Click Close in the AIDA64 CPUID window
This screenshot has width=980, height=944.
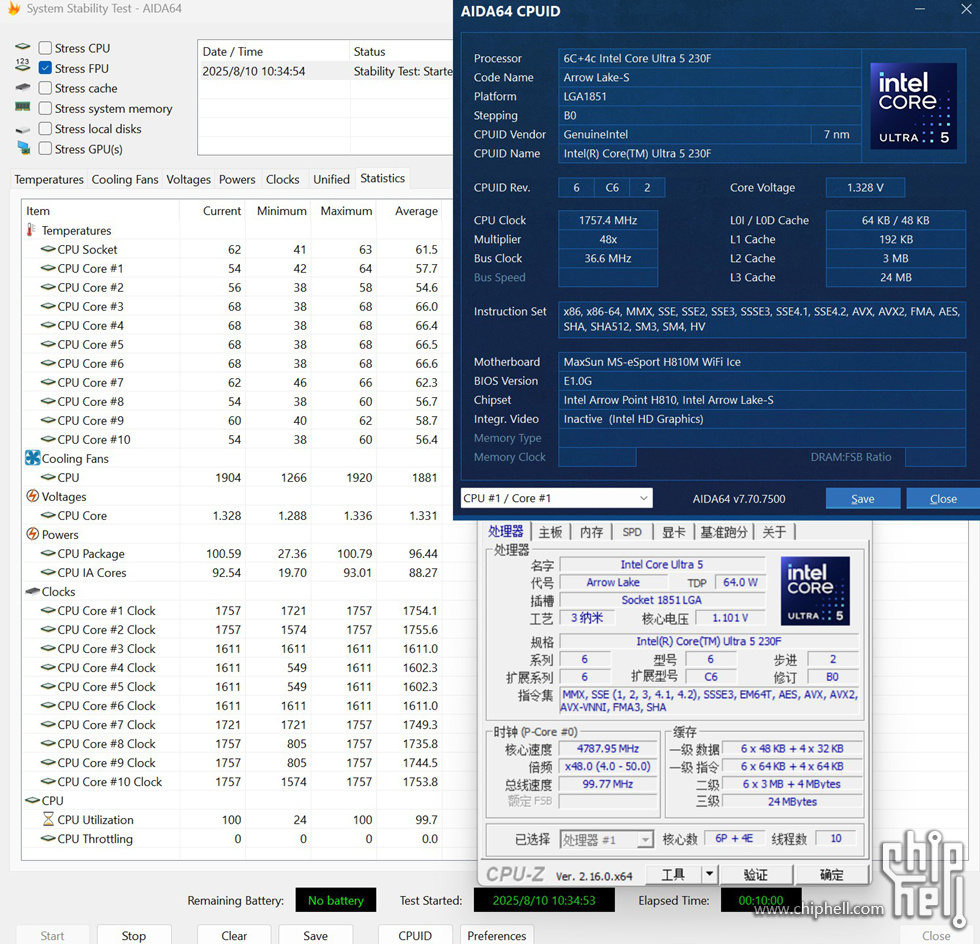click(943, 498)
